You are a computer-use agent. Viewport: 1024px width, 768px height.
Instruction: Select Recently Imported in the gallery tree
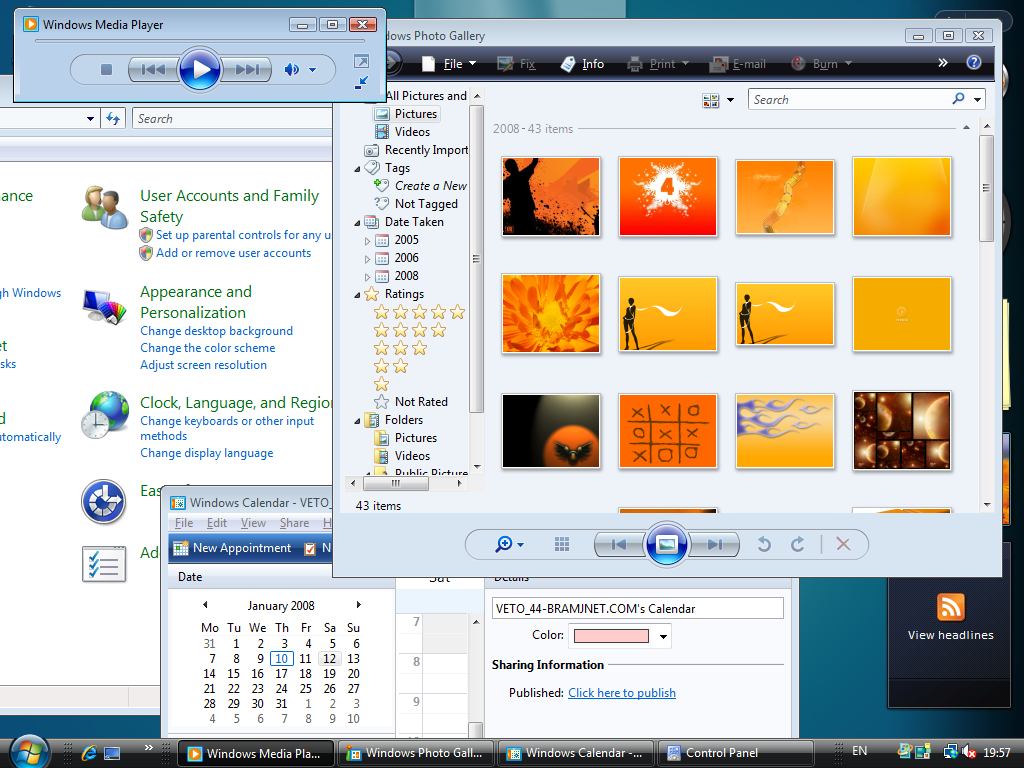pos(416,150)
